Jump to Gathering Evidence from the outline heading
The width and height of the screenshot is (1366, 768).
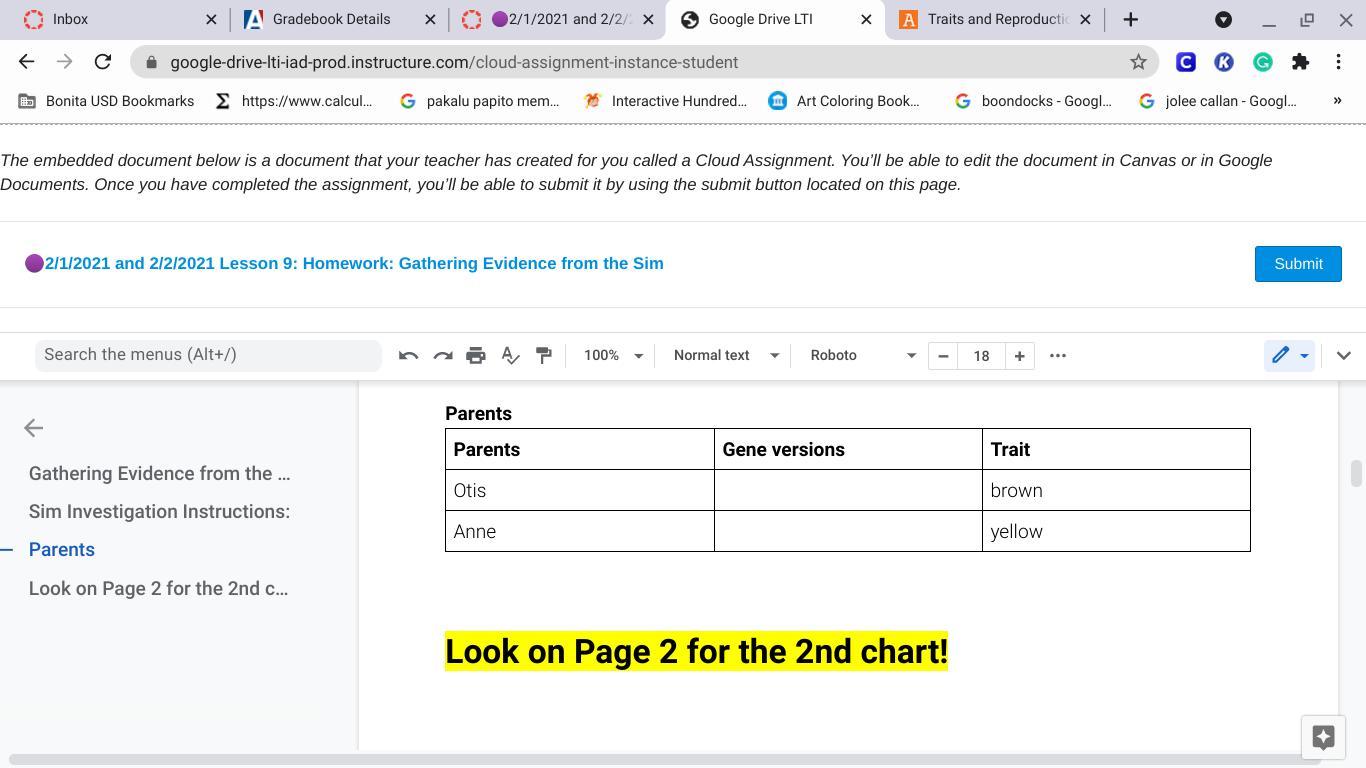click(160, 474)
